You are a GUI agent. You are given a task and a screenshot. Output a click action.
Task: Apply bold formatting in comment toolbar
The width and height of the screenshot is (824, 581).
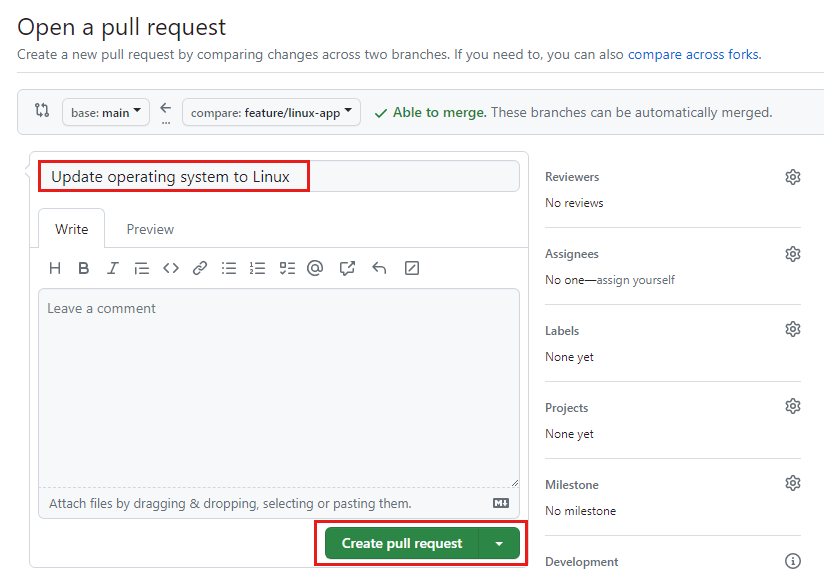coord(83,268)
